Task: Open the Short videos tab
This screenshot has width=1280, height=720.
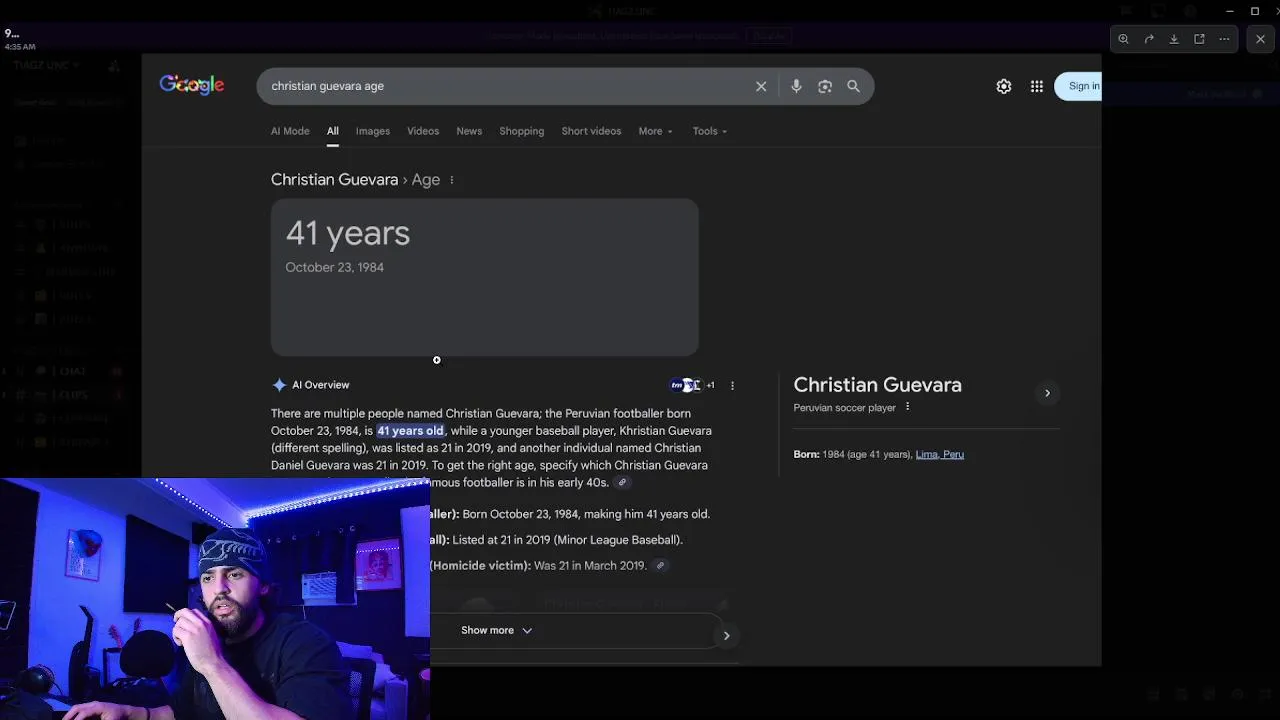Action: [x=591, y=131]
